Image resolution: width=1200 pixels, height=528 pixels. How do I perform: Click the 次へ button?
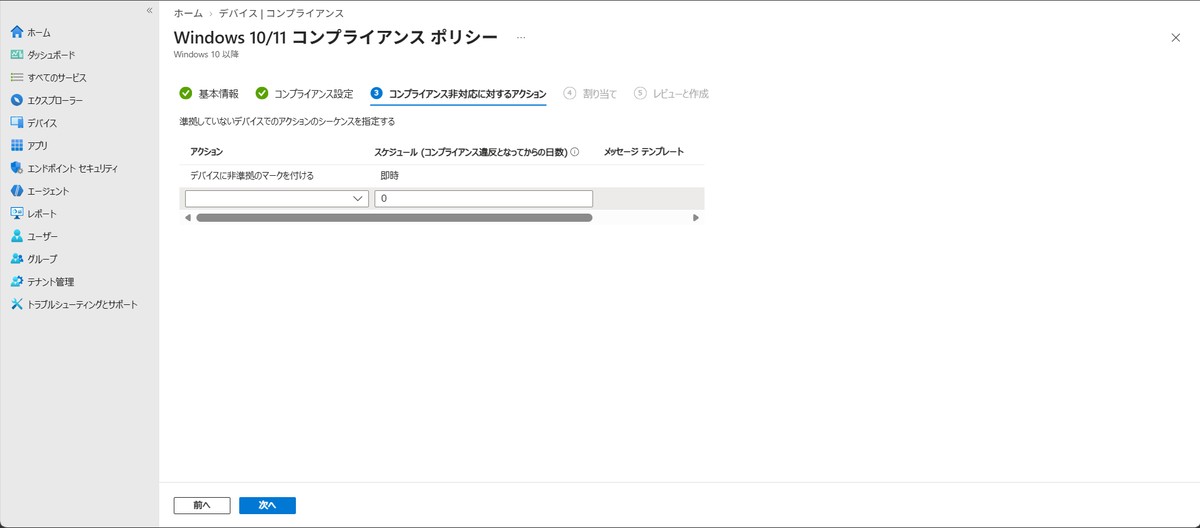(267, 505)
